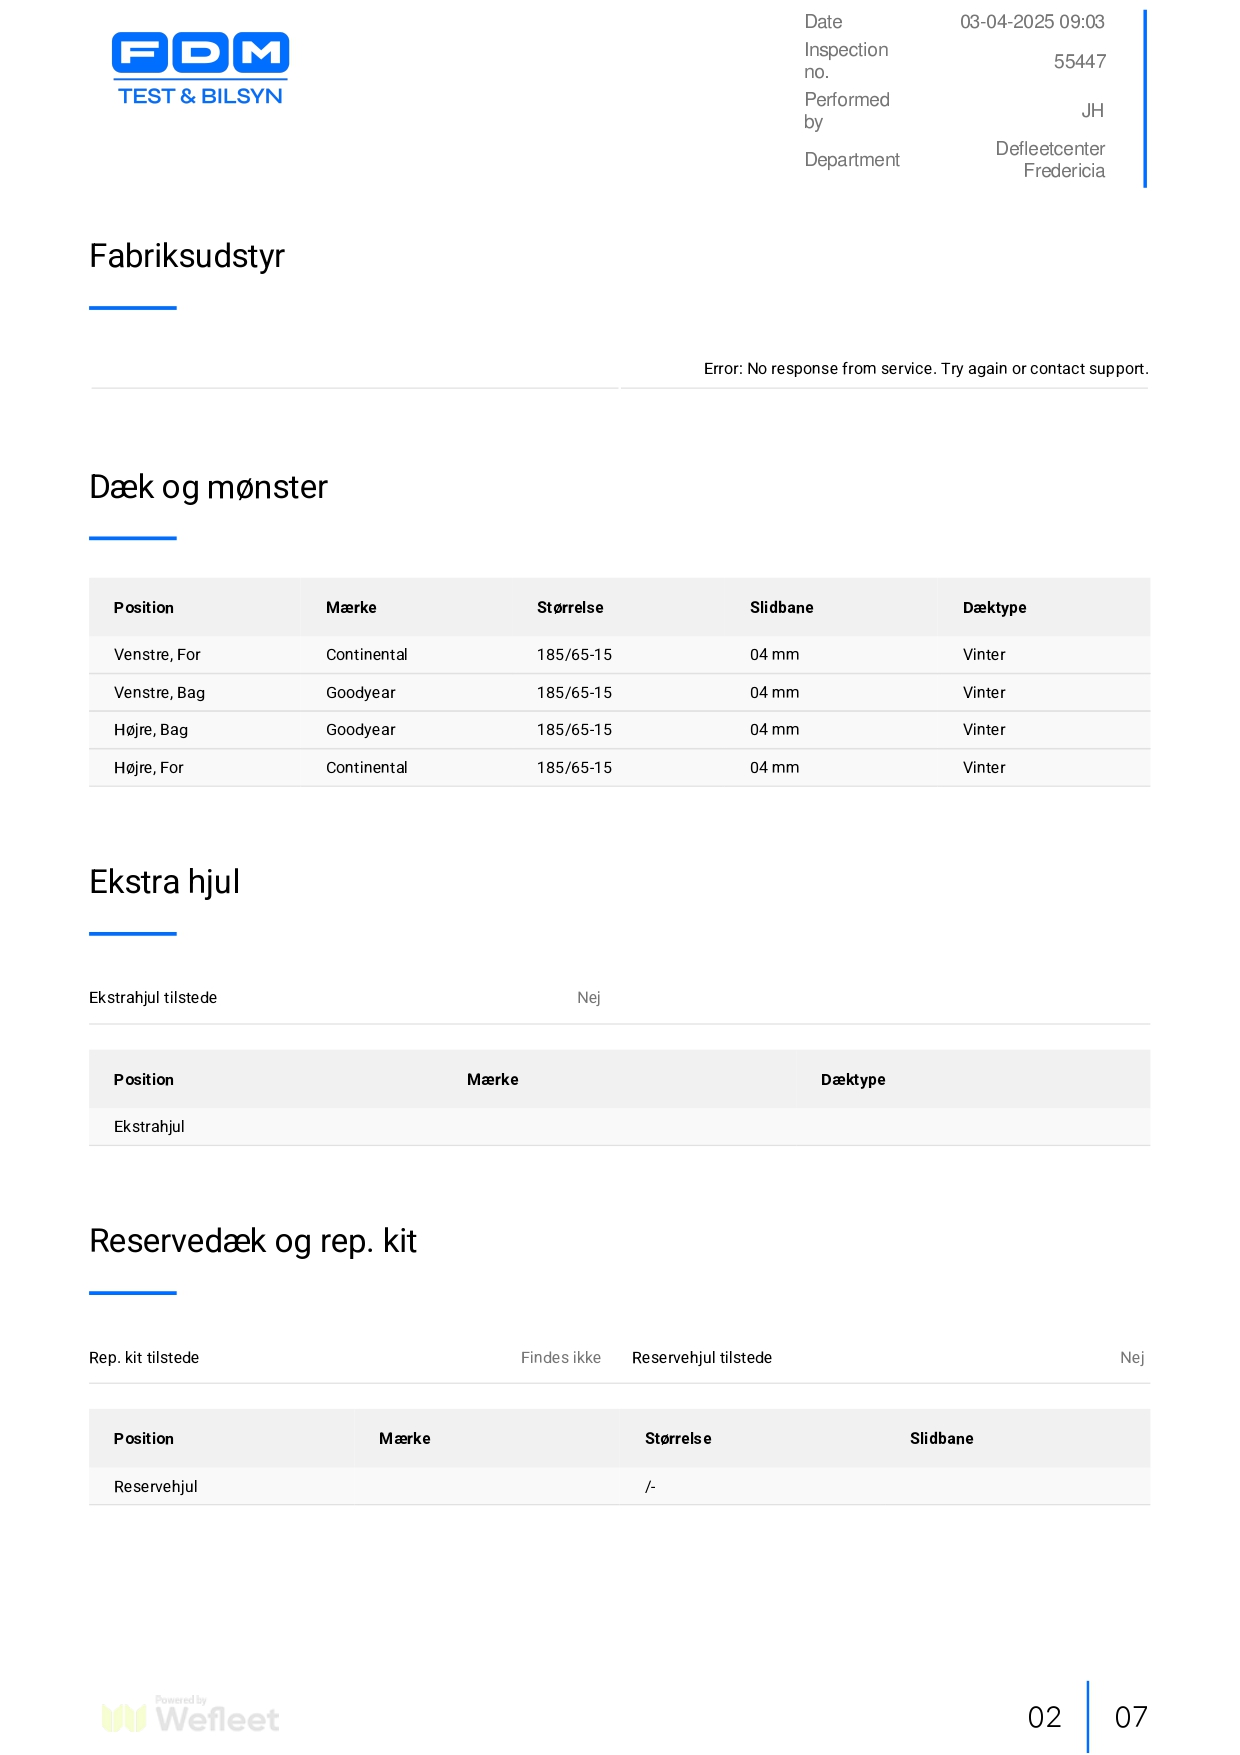Click Goodyear in the Venstre, Bag row
This screenshot has height=1755, width=1240.
[360, 693]
